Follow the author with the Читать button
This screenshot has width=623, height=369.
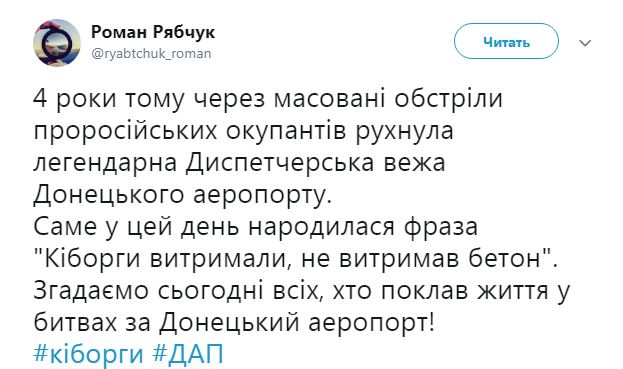click(x=506, y=41)
